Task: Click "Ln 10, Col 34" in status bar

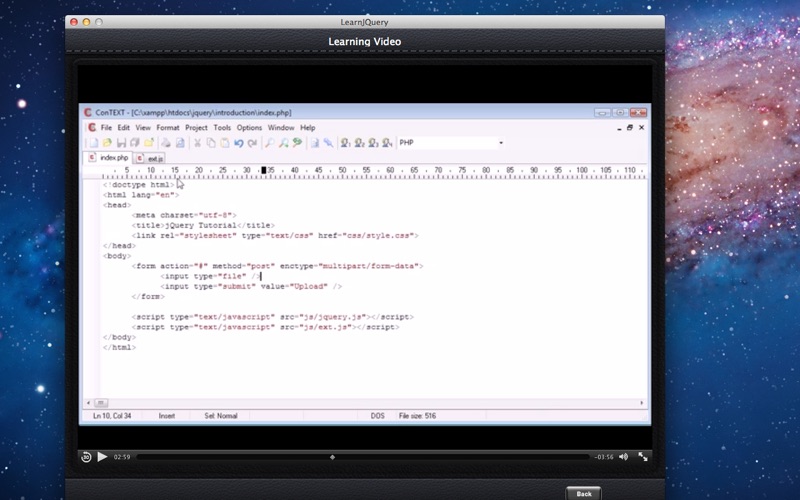Action: pyautogui.click(x=112, y=416)
